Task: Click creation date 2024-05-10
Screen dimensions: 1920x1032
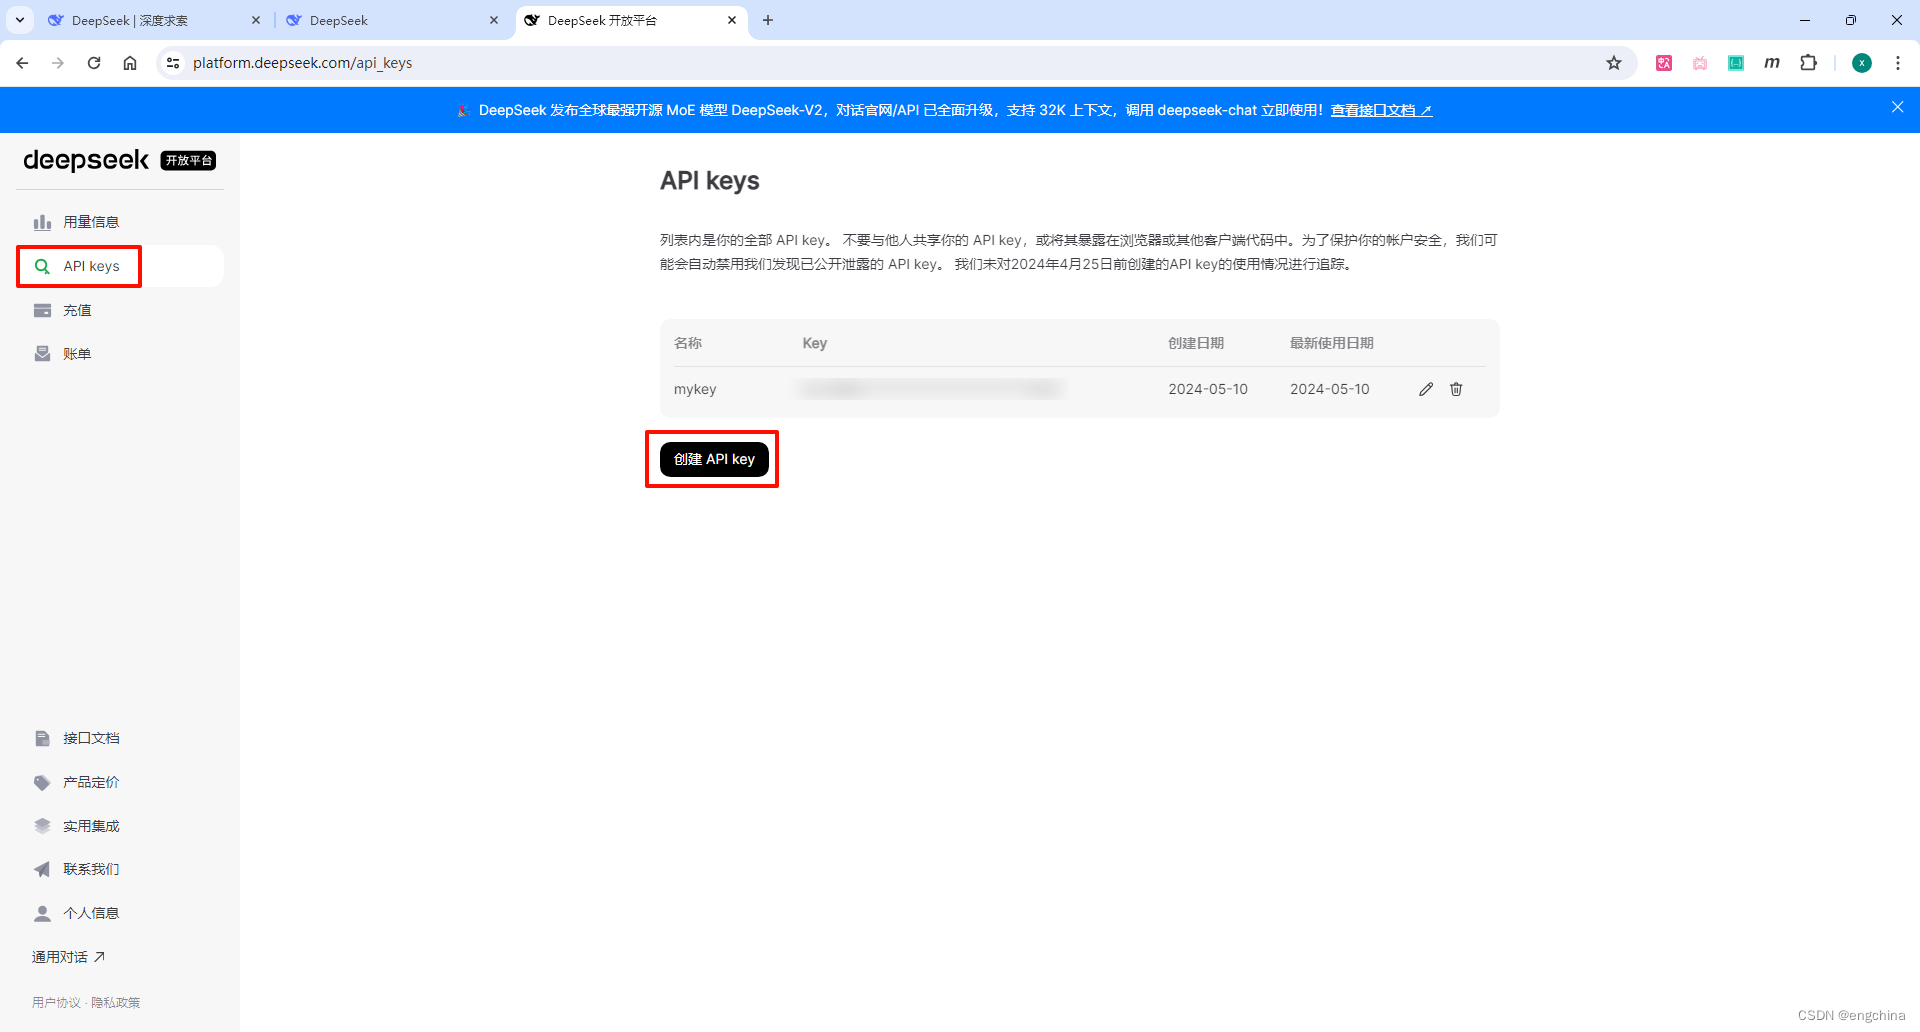Action: 1208,389
